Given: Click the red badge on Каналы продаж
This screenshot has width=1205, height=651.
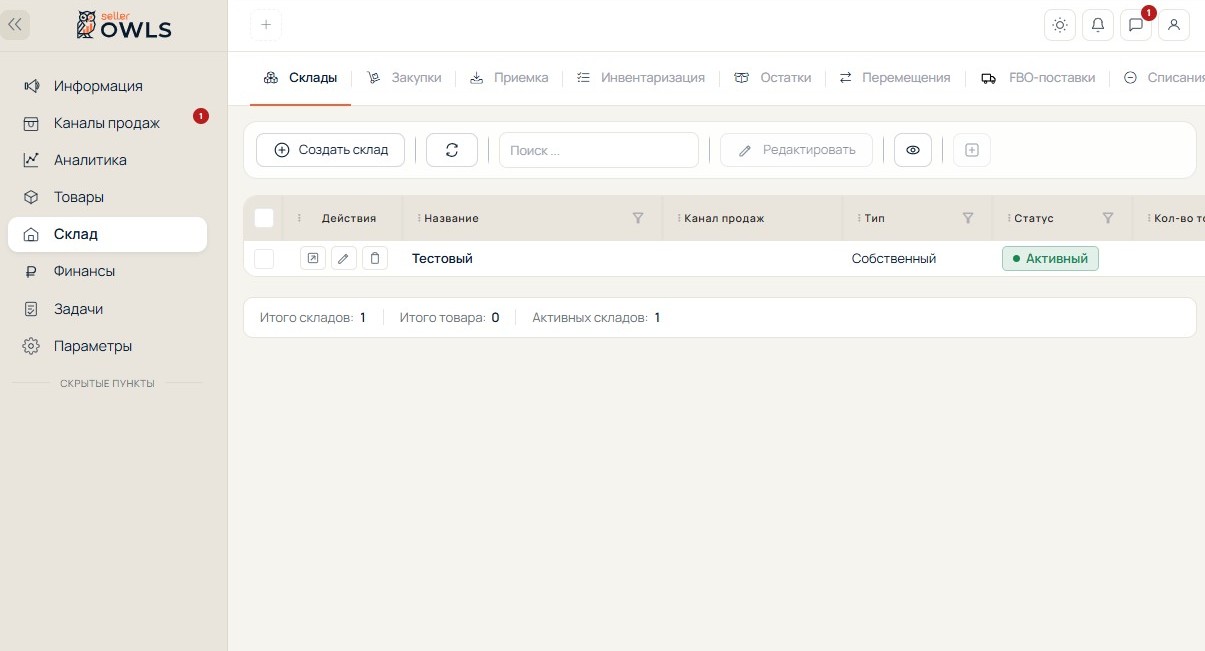Looking at the screenshot, I should click(x=201, y=116).
